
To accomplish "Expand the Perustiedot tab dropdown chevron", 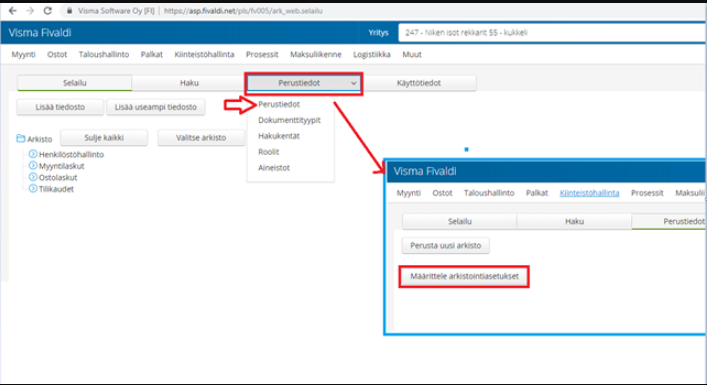I will 354,83.
